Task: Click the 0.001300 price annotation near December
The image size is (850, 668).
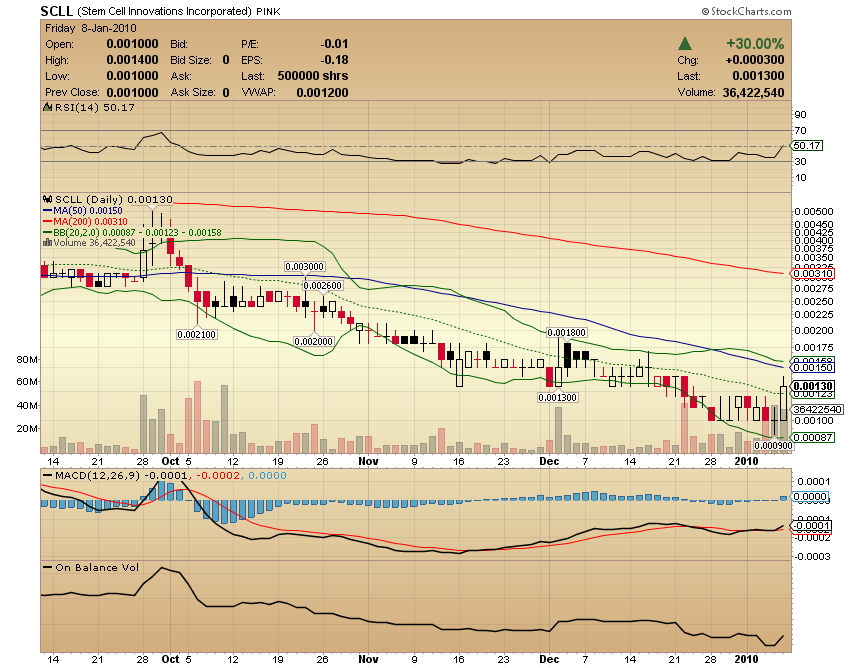Action: (557, 397)
